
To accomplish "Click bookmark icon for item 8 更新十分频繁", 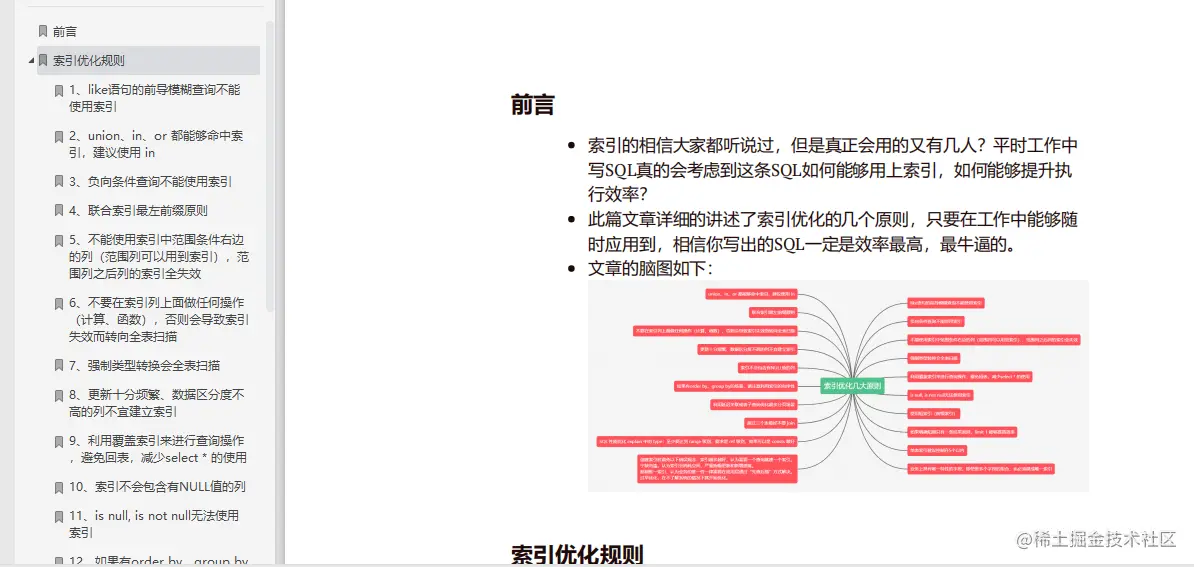I will point(59,396).
